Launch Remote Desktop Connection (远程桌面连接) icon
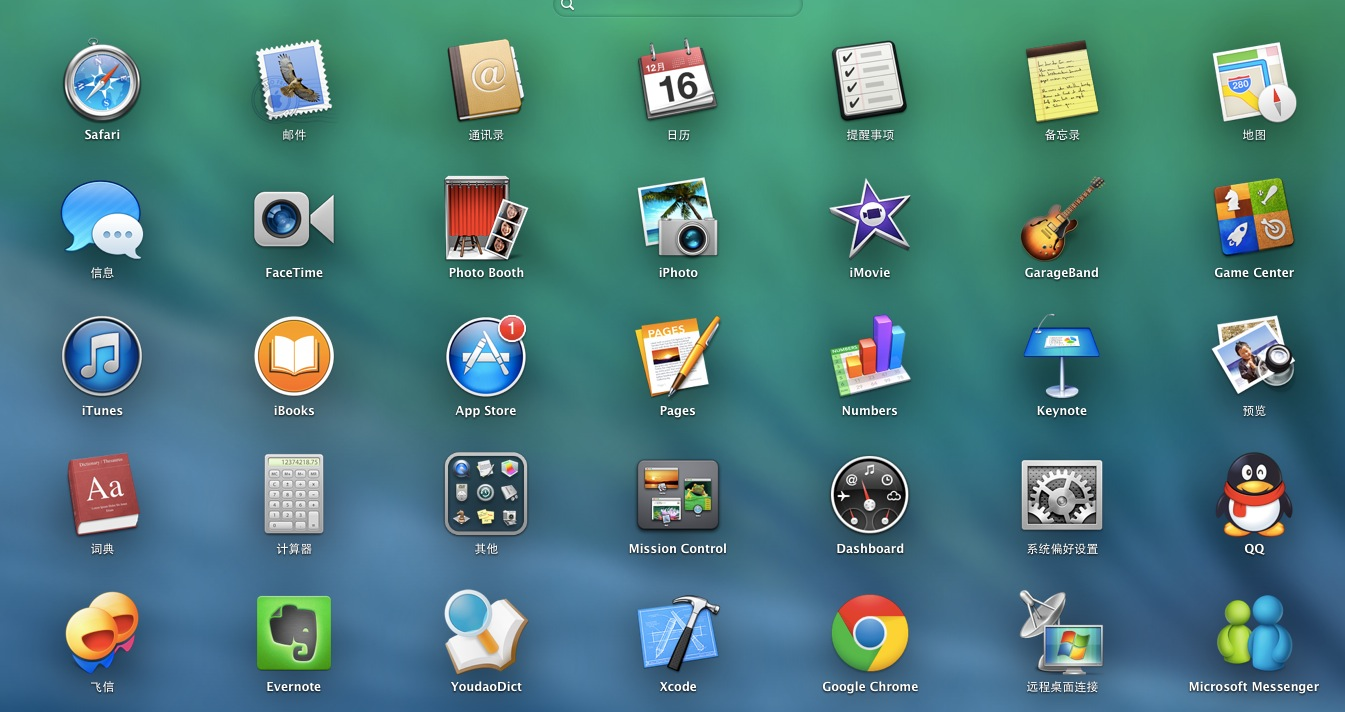This screenshot has height=712, width=1345. (1062, 633)
